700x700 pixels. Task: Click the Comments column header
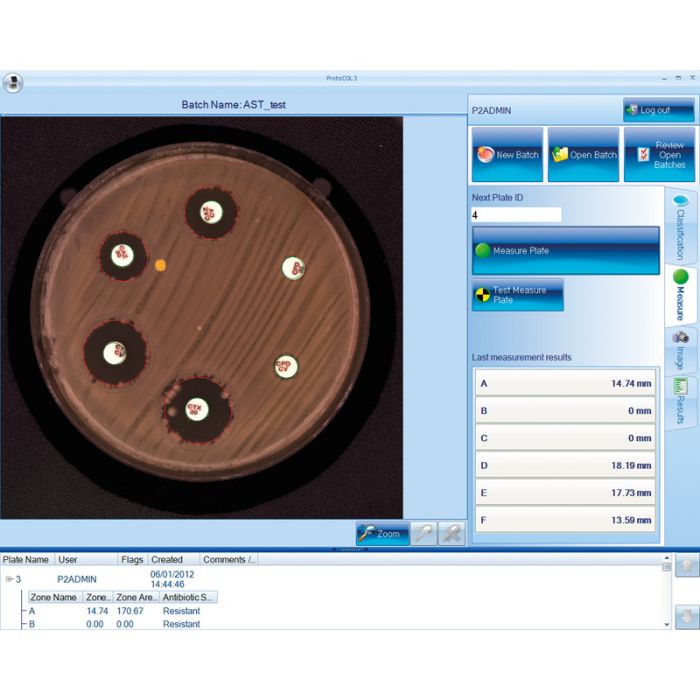[x=229, y=559]
